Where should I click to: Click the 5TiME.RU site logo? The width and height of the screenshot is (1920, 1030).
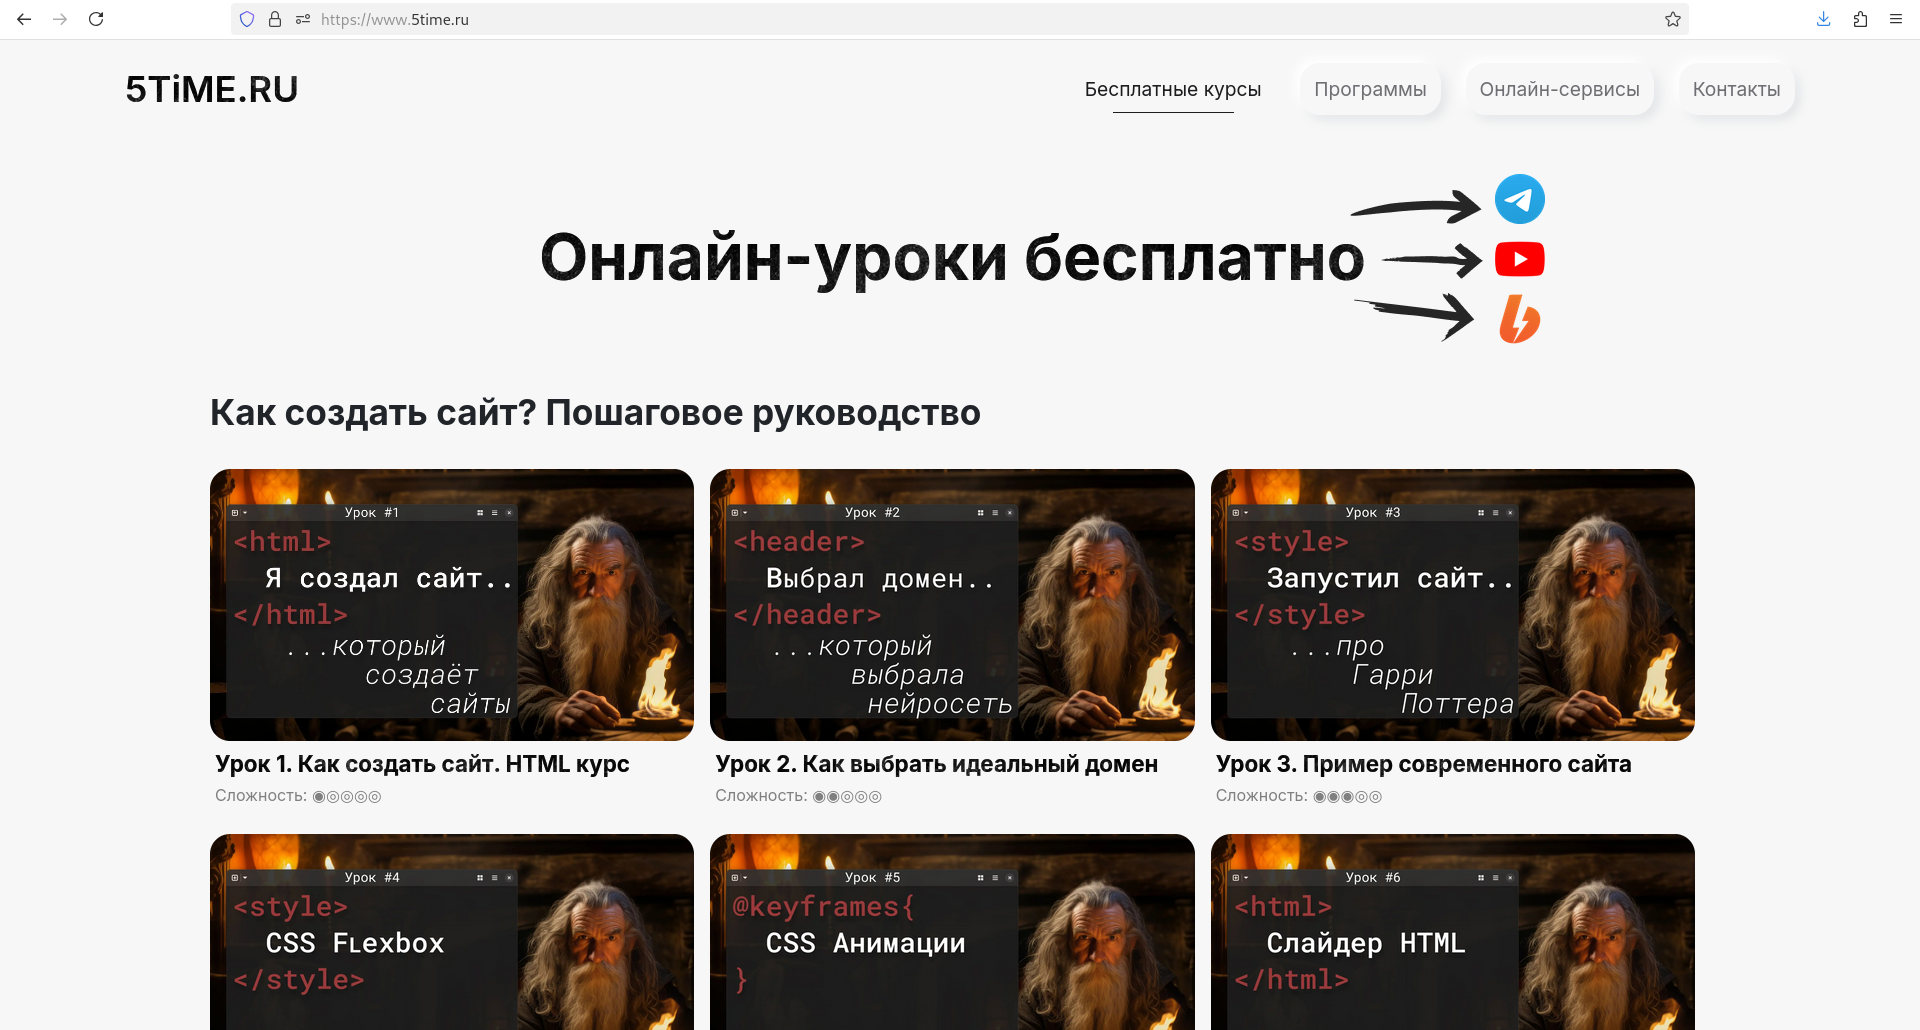[211, 89]
